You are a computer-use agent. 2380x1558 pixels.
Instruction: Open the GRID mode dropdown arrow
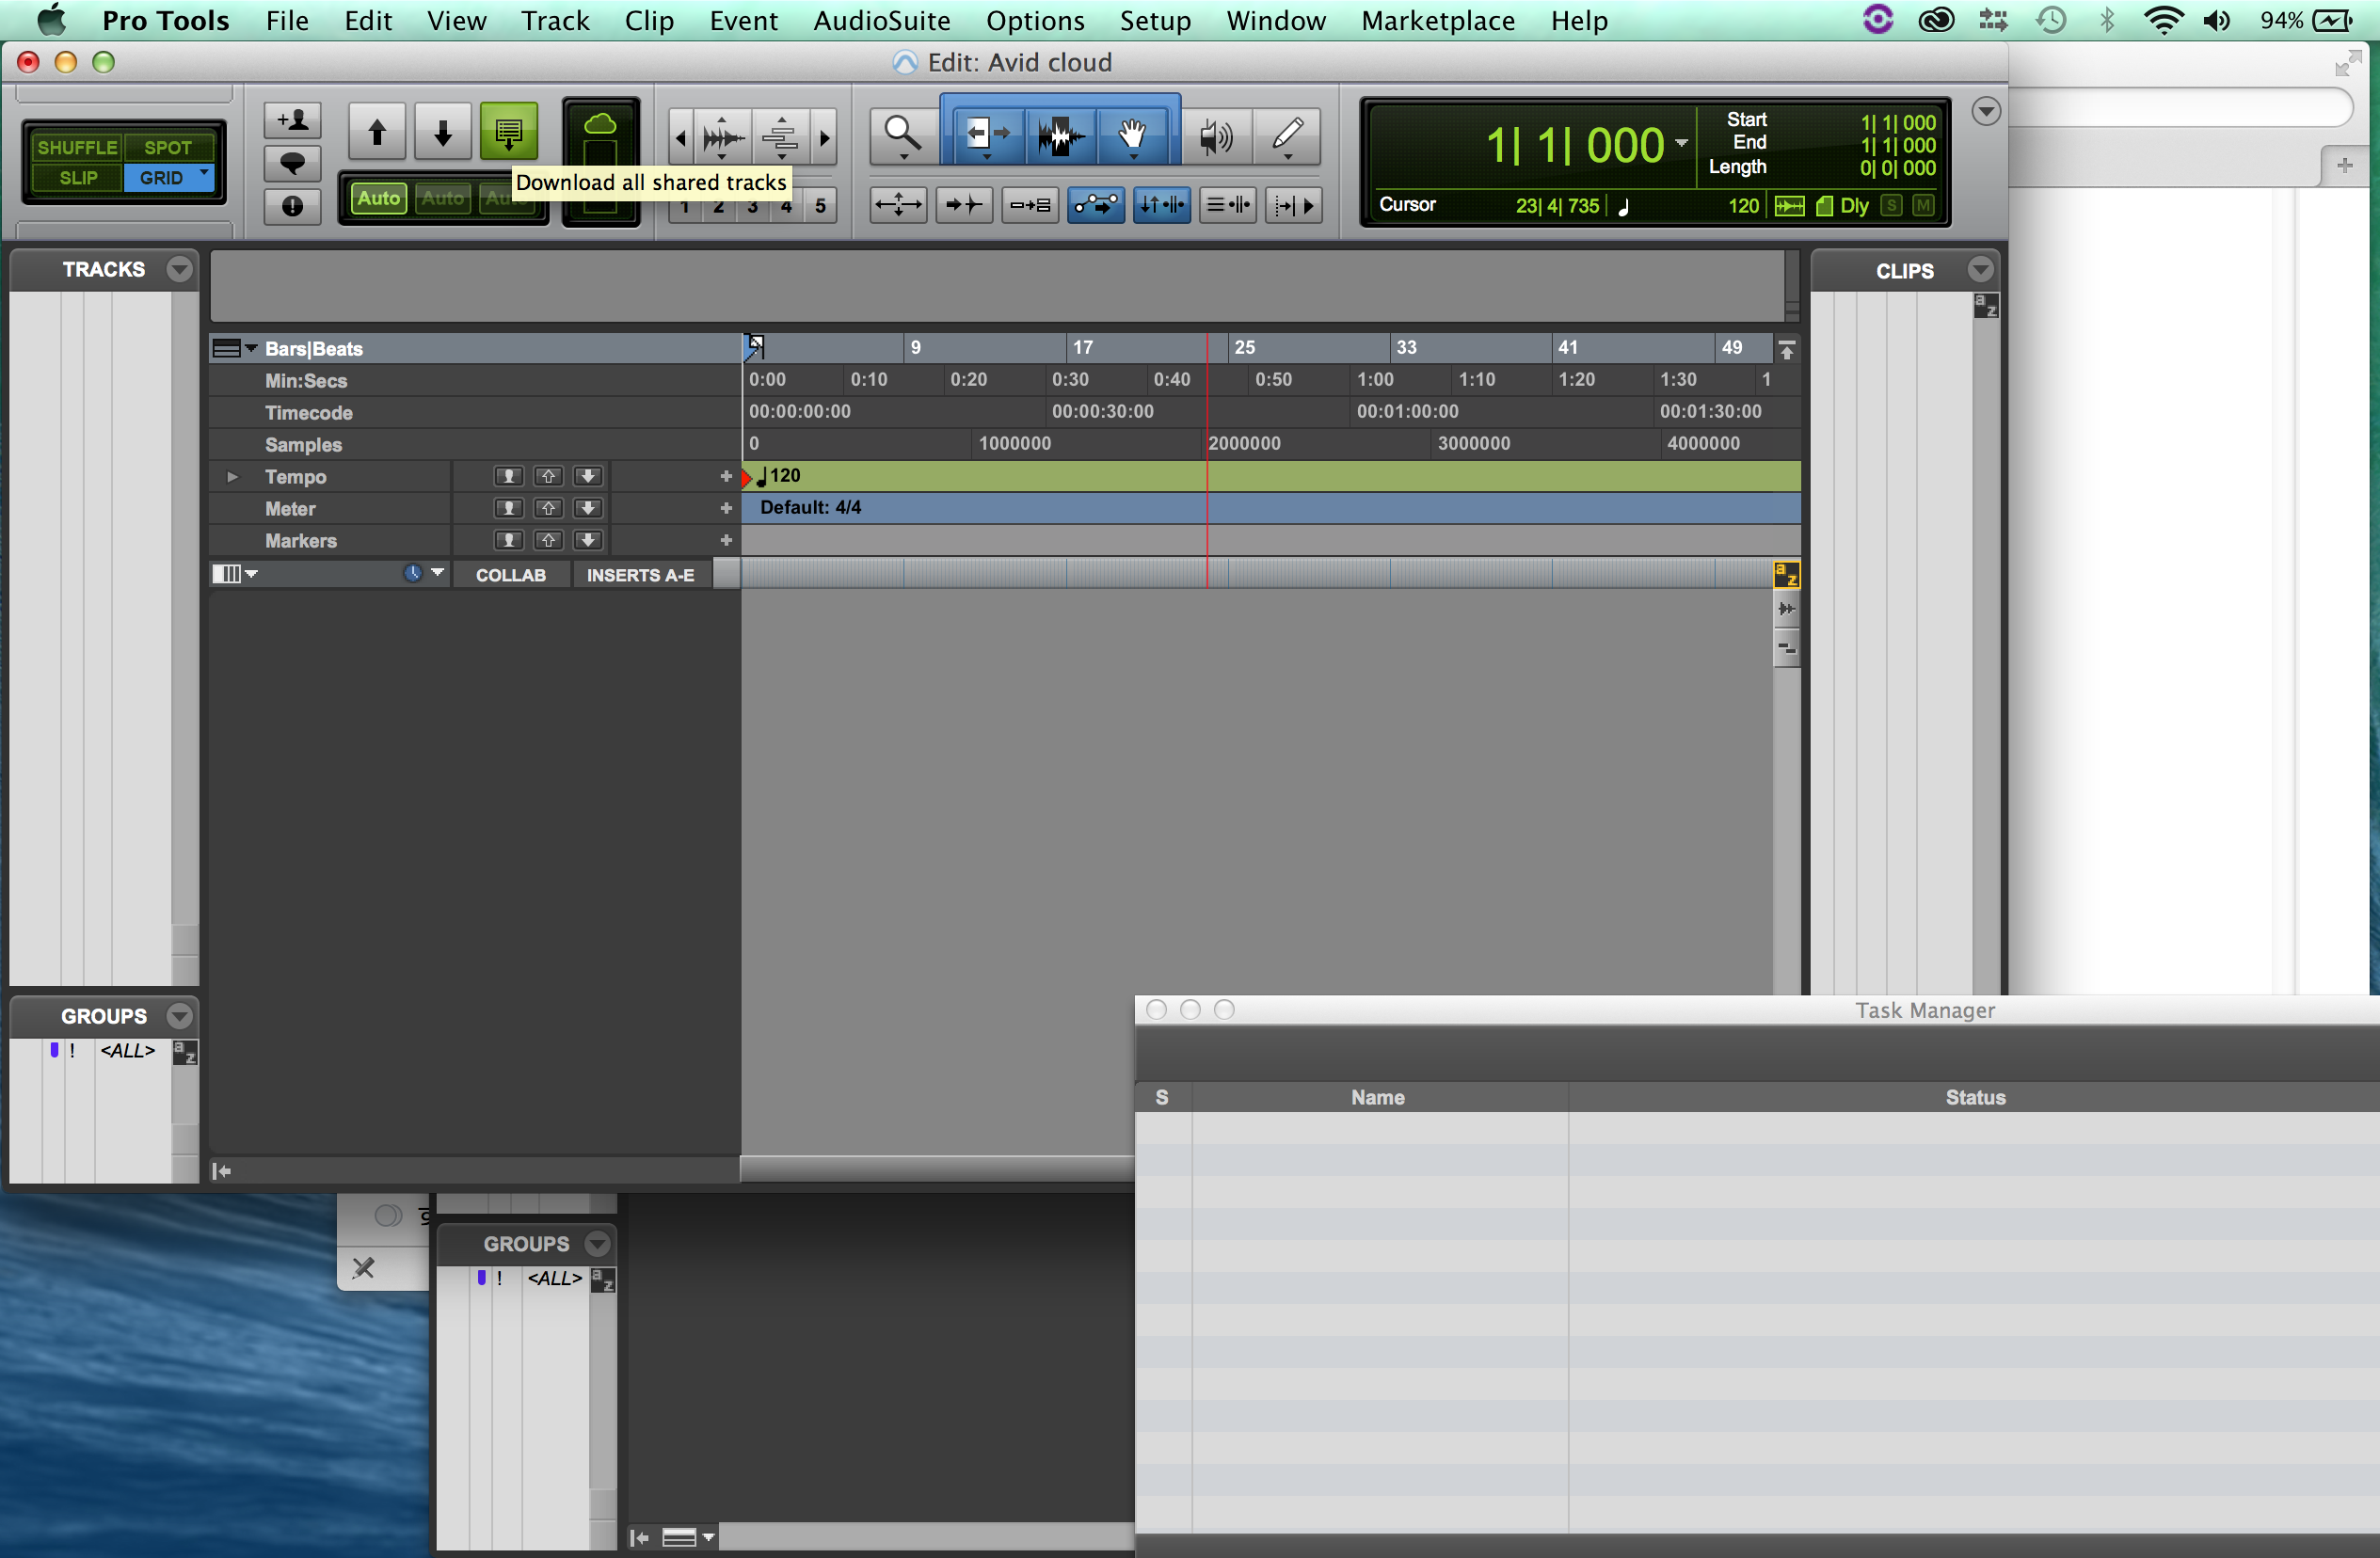coord(204,173)
